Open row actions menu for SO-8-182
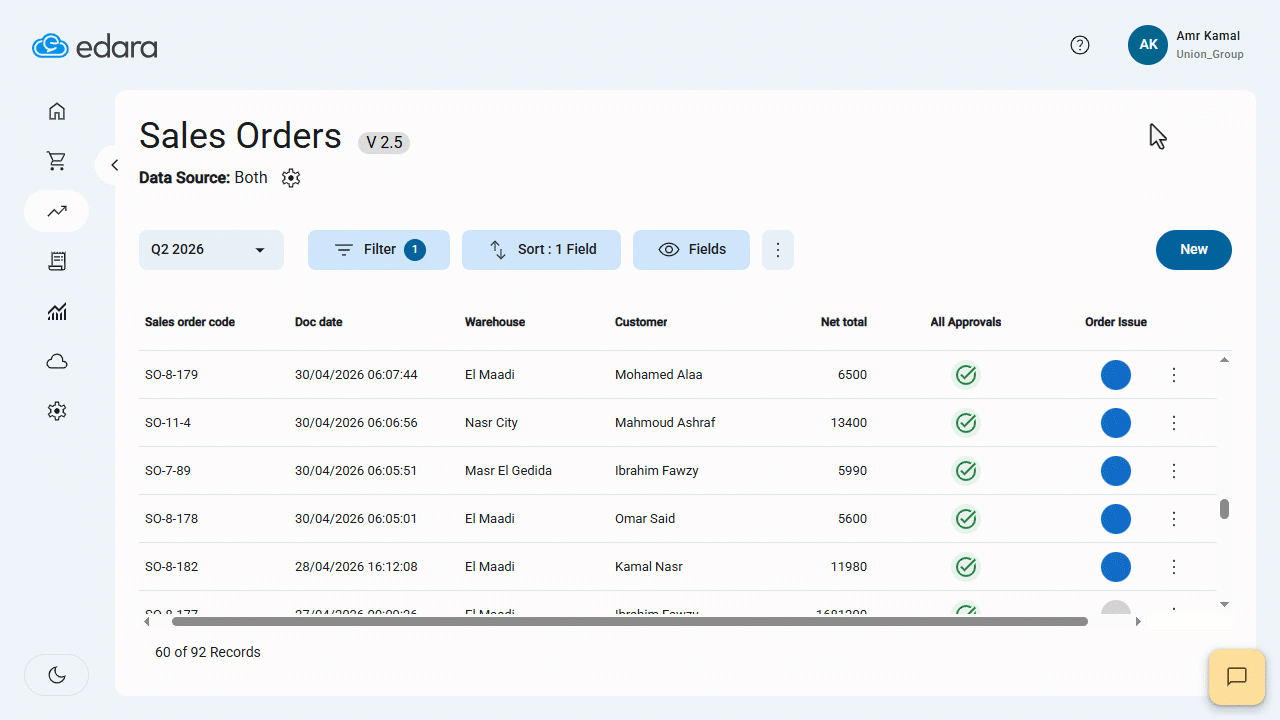This screenshot has height=720, width=1280. [x=1174, y=567]
